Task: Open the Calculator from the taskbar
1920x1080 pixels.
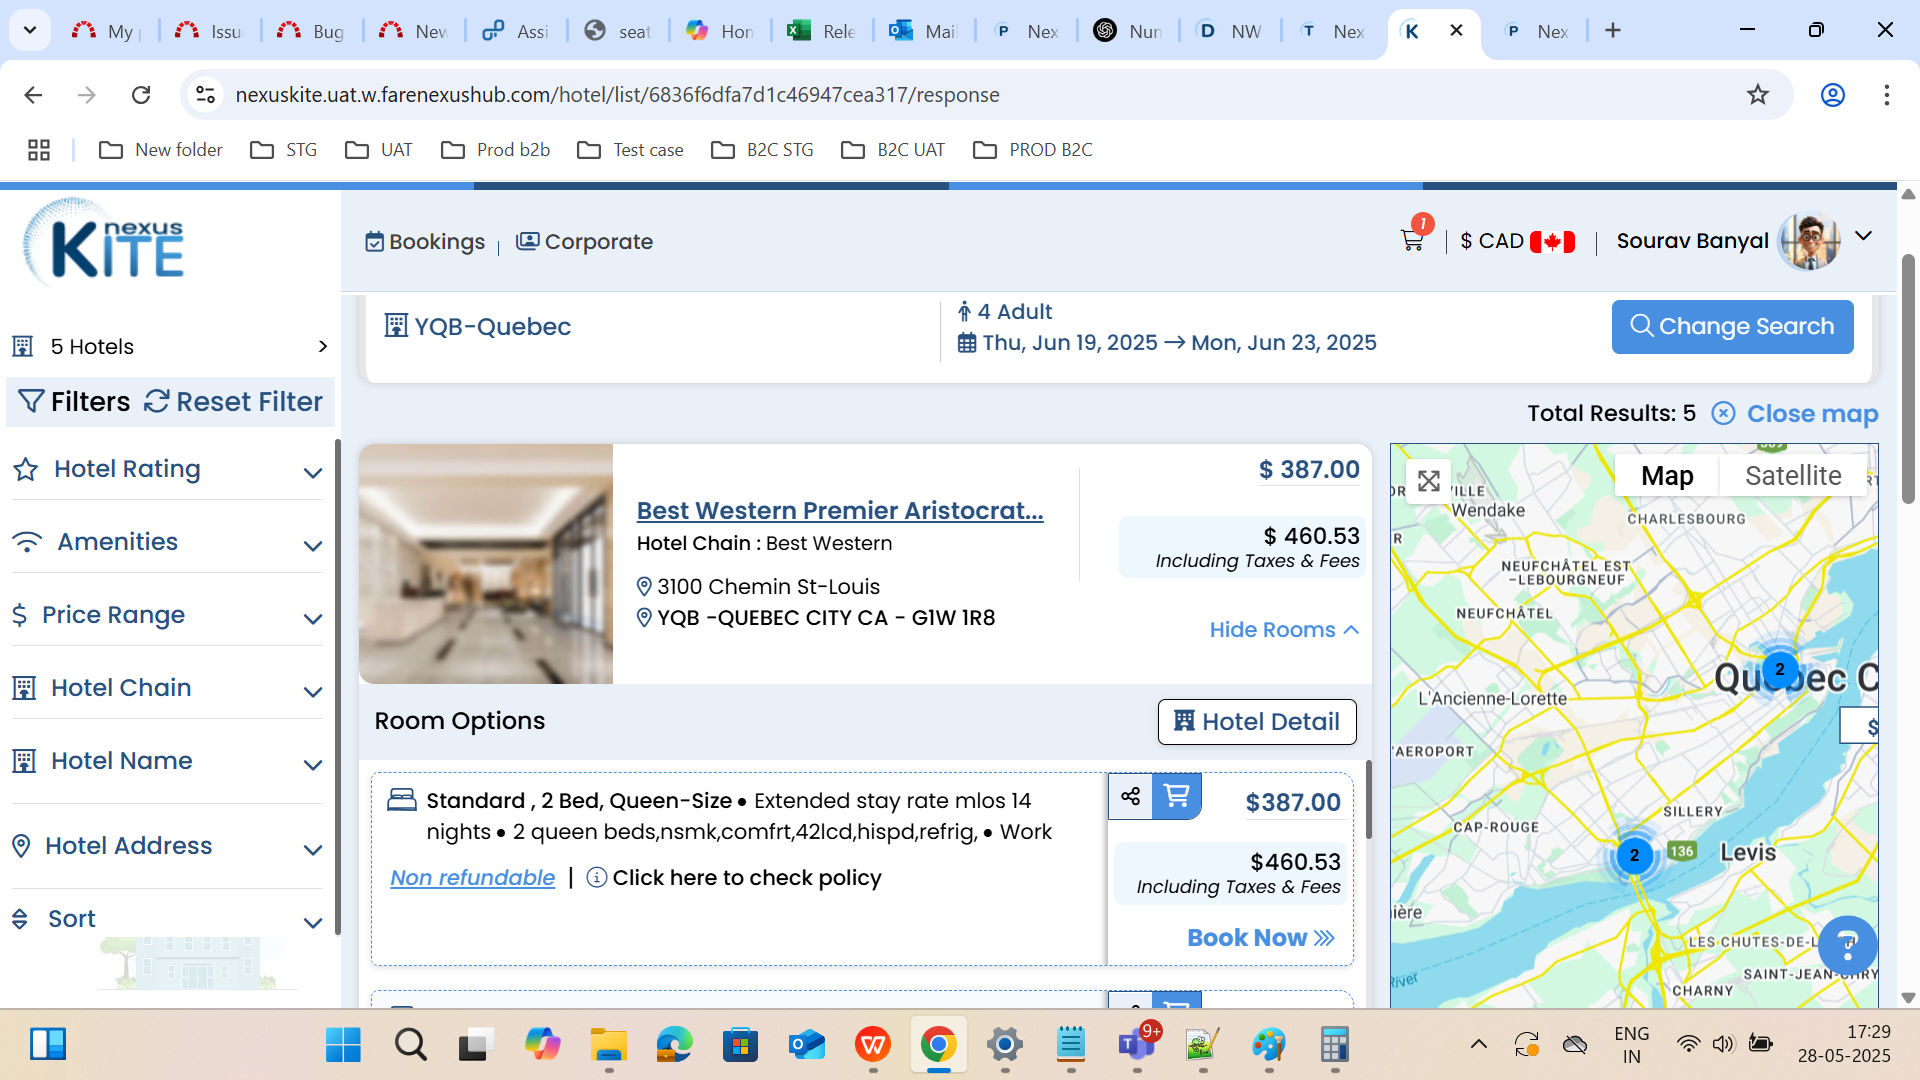Action: (1334, 1045)
